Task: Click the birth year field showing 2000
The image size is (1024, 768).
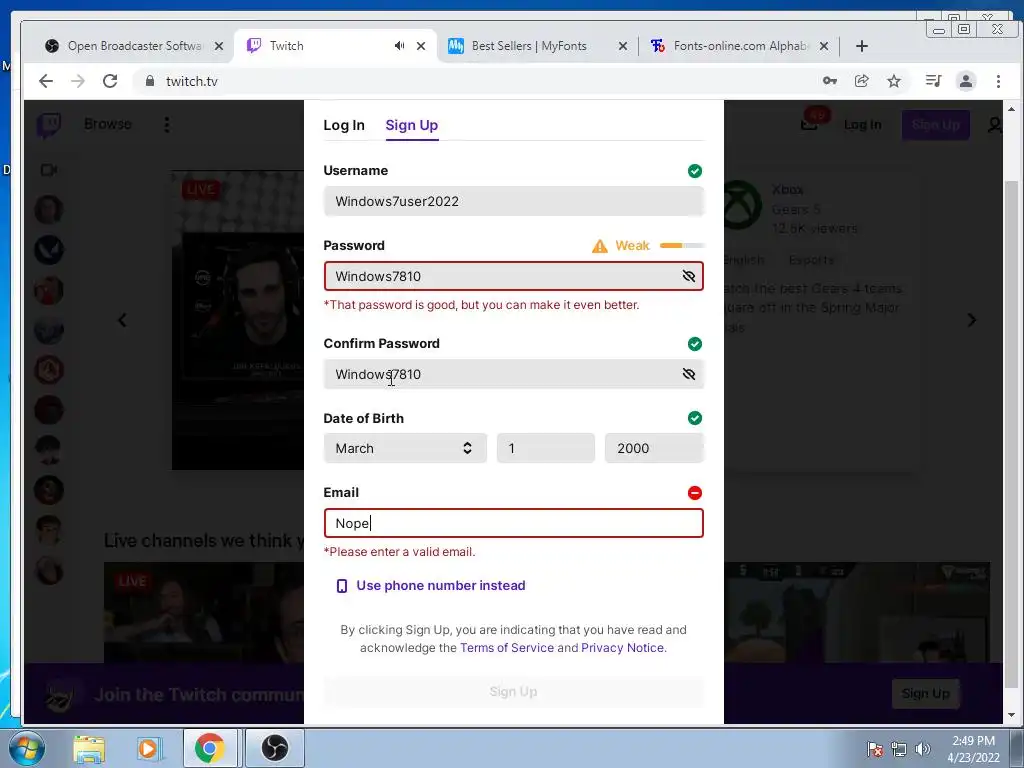Action: [x=654, y=448]
